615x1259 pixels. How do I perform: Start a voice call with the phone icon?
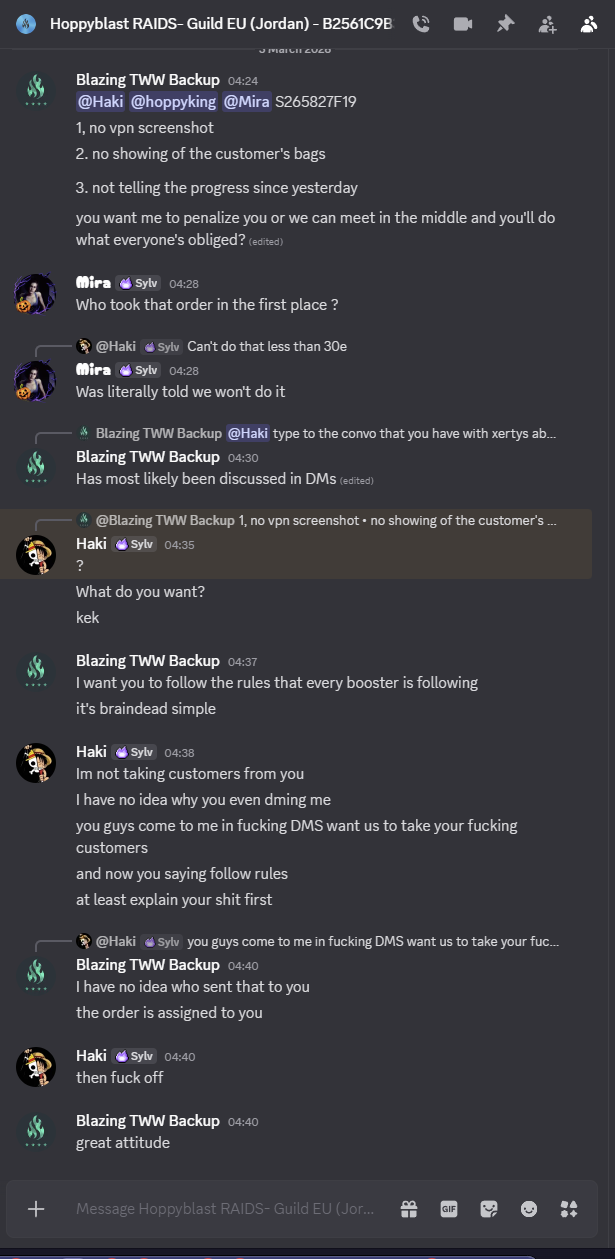coord(421,24)
